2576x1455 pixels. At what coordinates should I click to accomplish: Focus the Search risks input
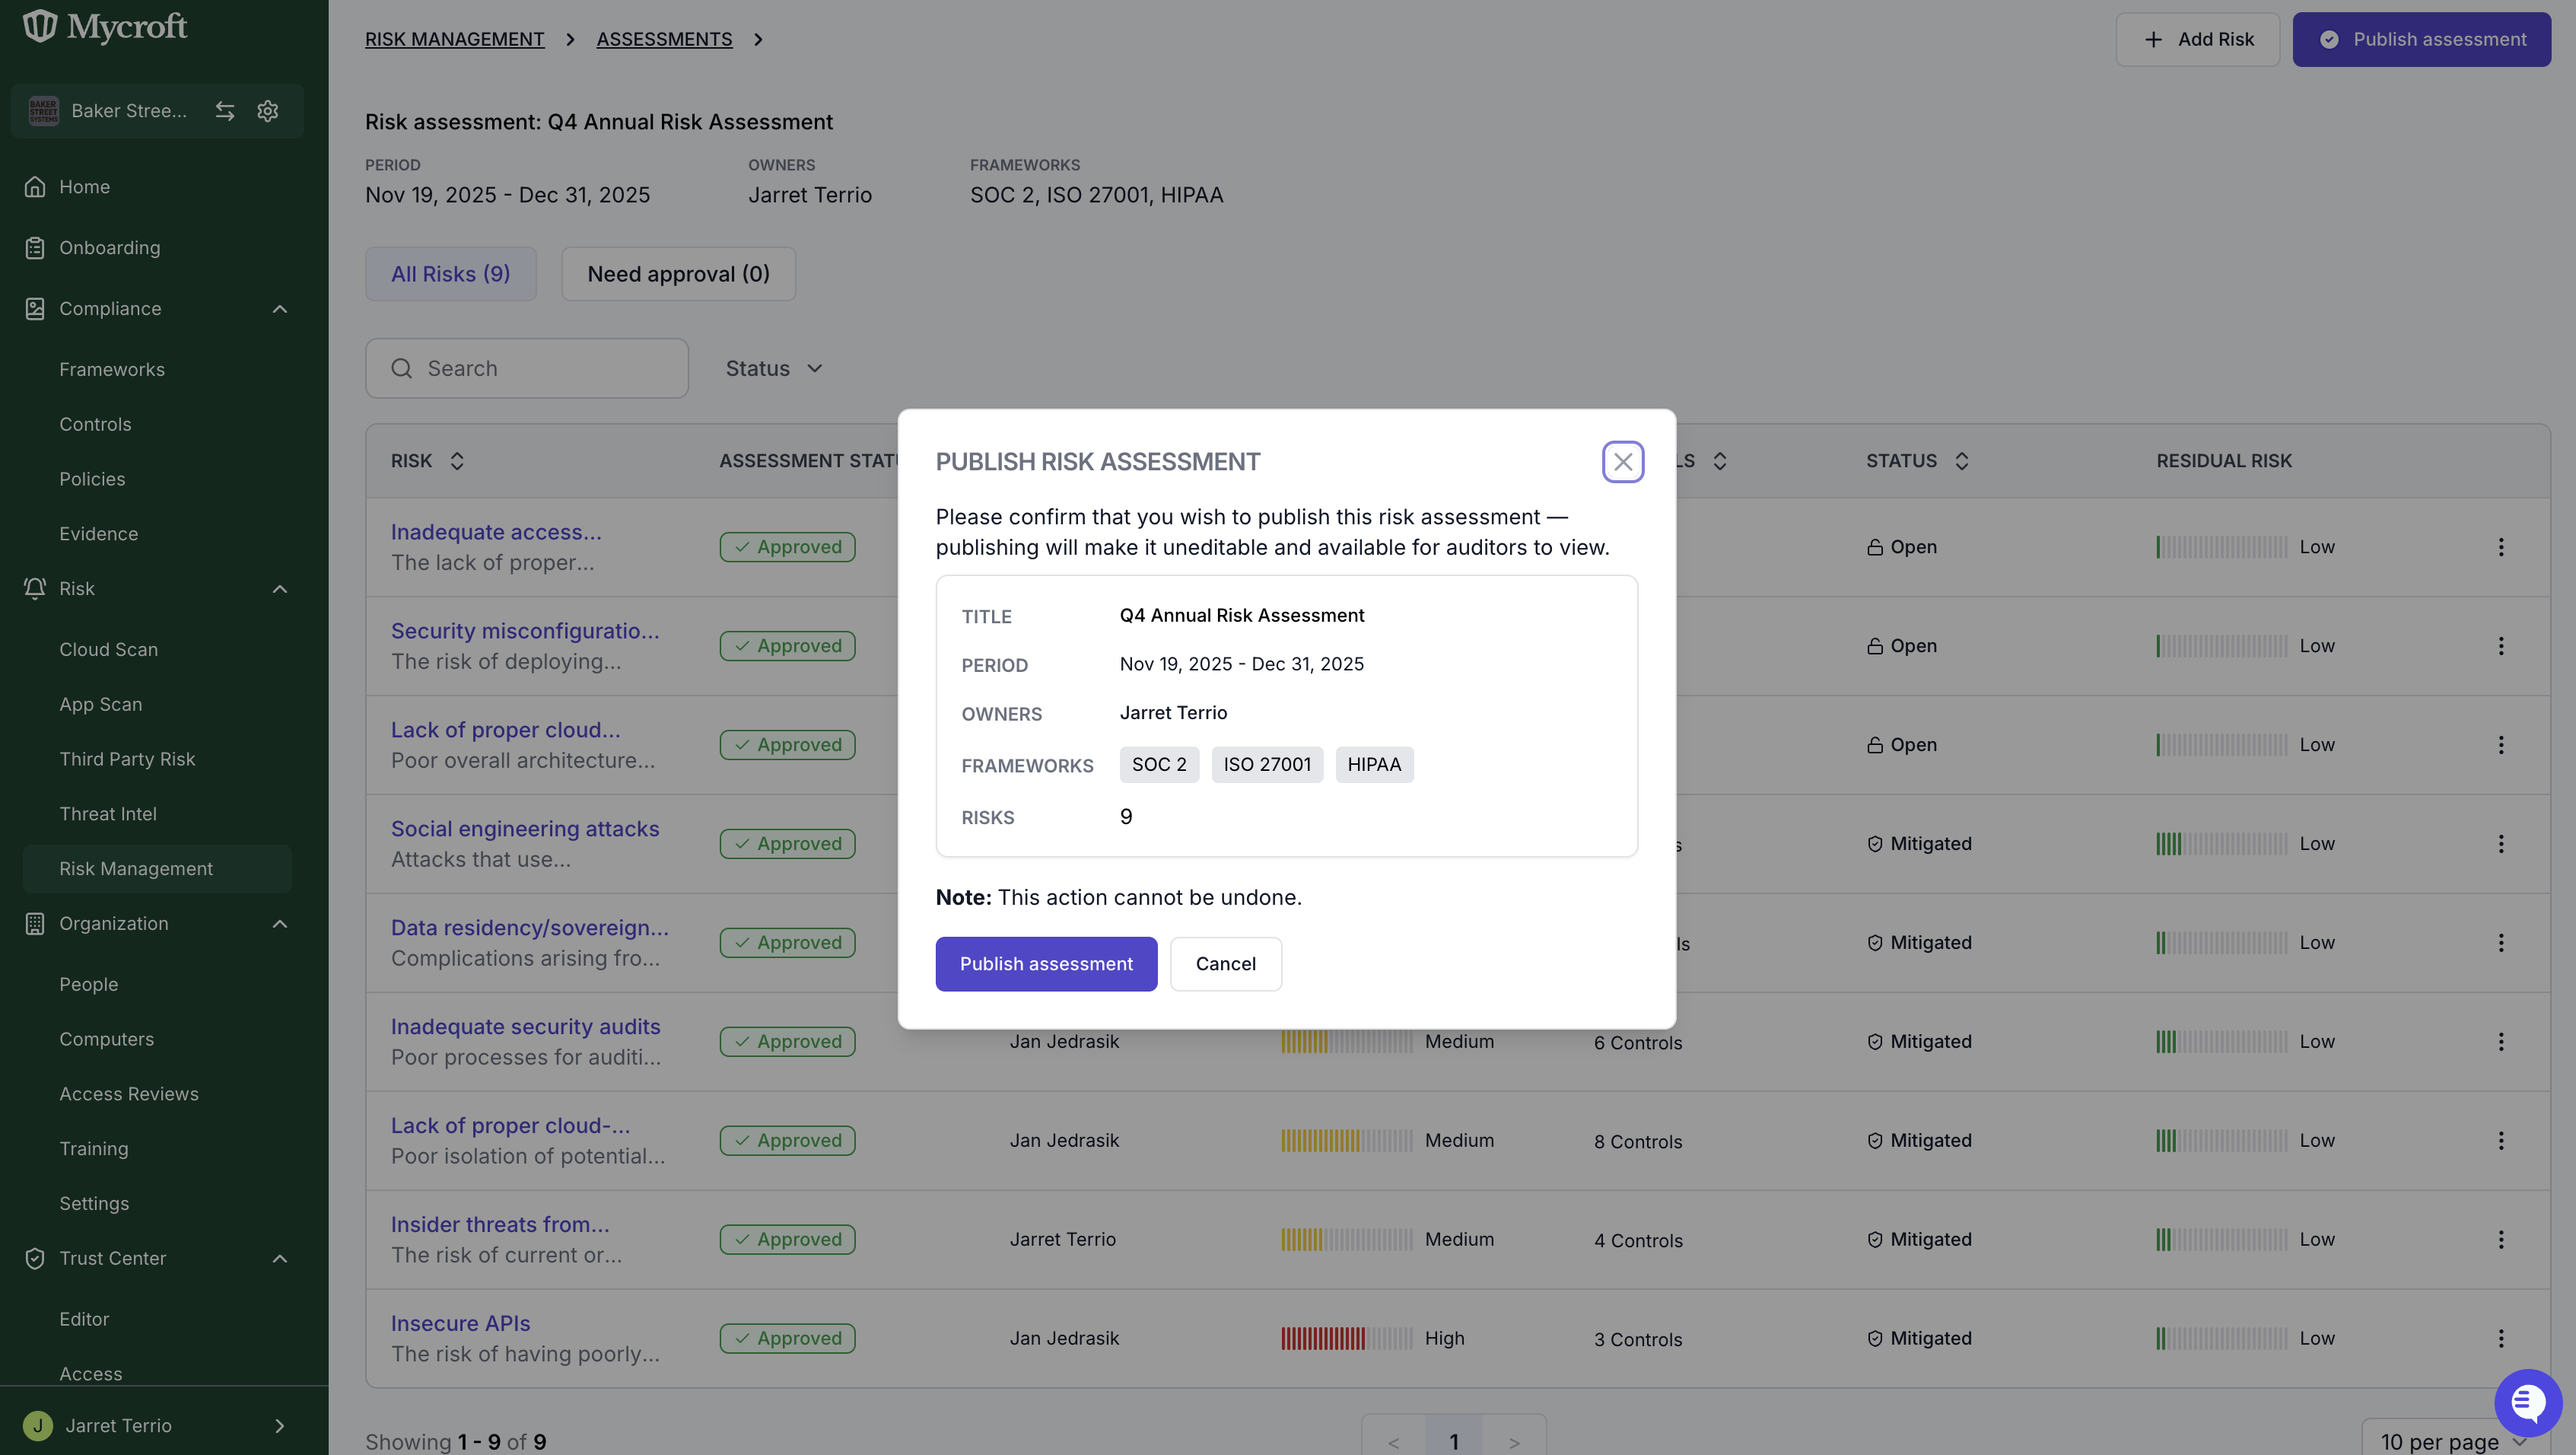coord(527,368)
